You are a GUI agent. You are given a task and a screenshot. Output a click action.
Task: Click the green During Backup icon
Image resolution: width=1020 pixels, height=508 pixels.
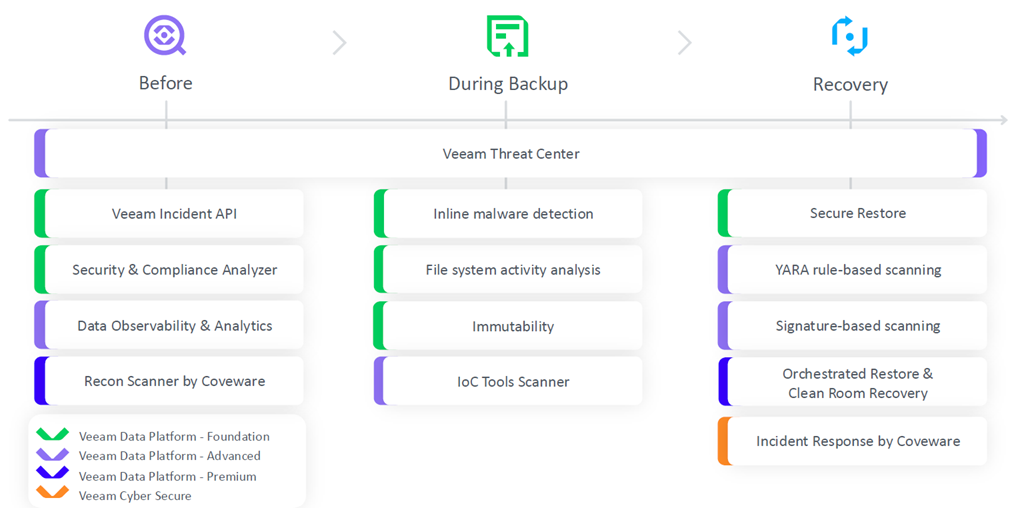coord(507,36)
